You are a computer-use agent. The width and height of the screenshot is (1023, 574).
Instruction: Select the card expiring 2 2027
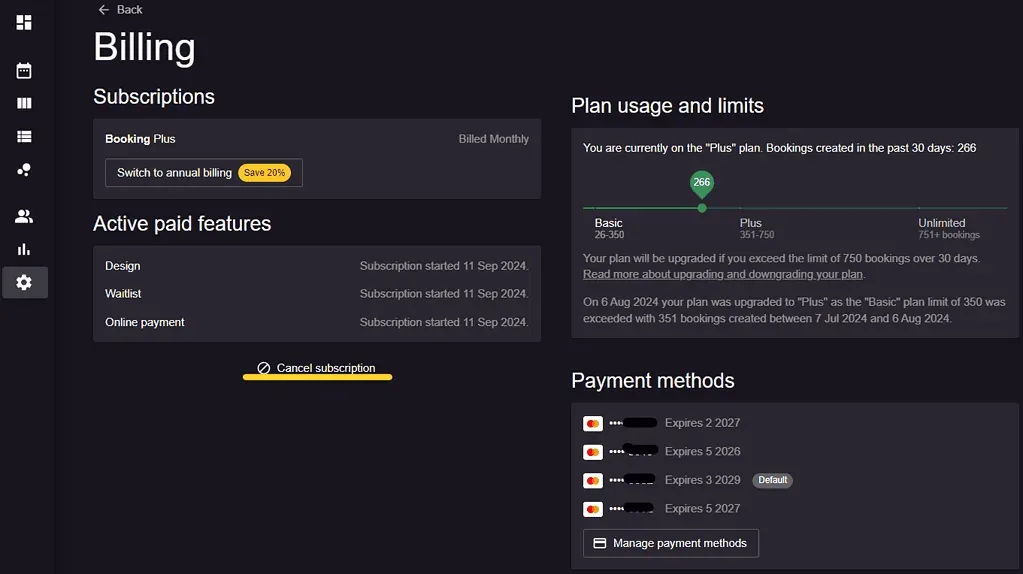click(x=662, y=423)
